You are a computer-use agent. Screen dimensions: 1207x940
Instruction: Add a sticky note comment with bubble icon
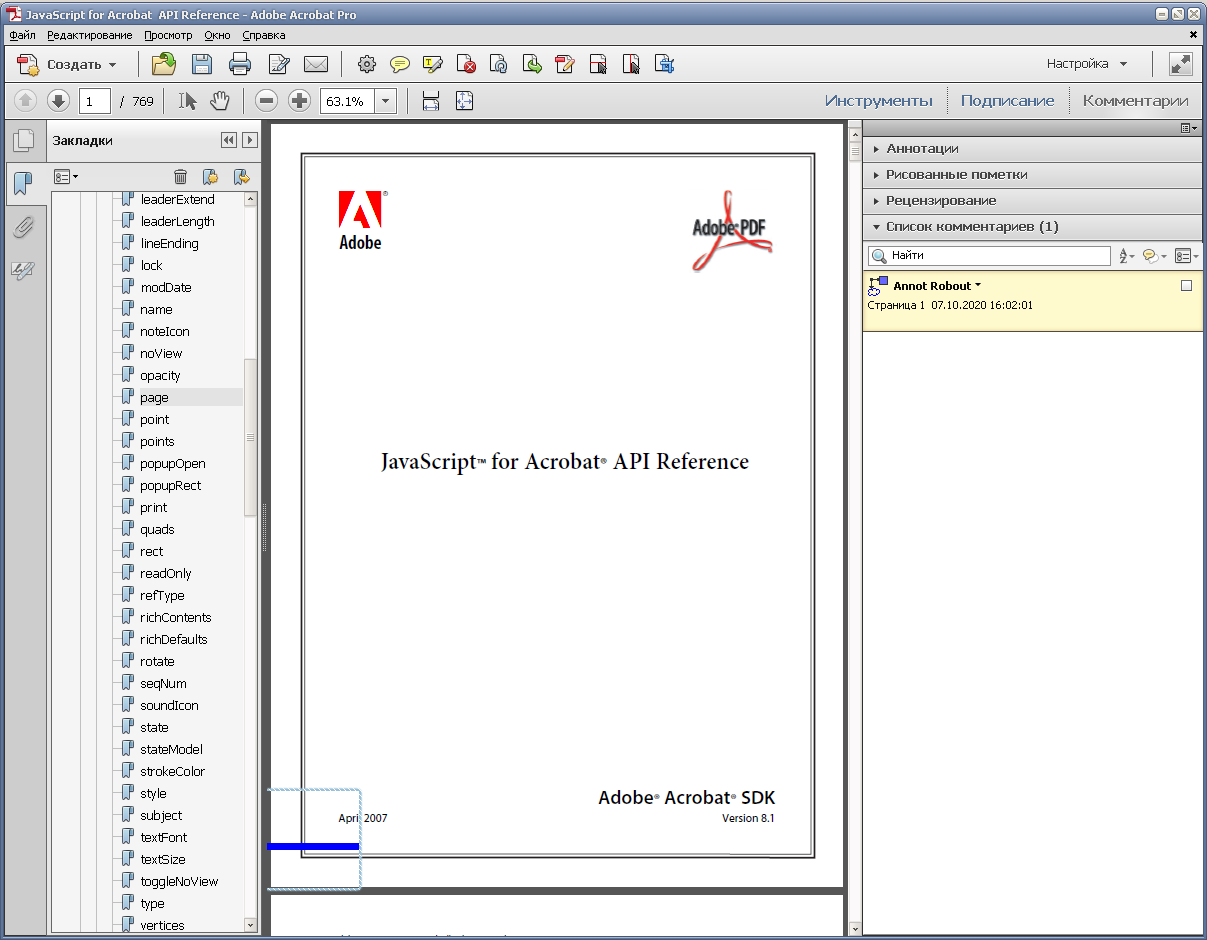(x=400, y=65)
